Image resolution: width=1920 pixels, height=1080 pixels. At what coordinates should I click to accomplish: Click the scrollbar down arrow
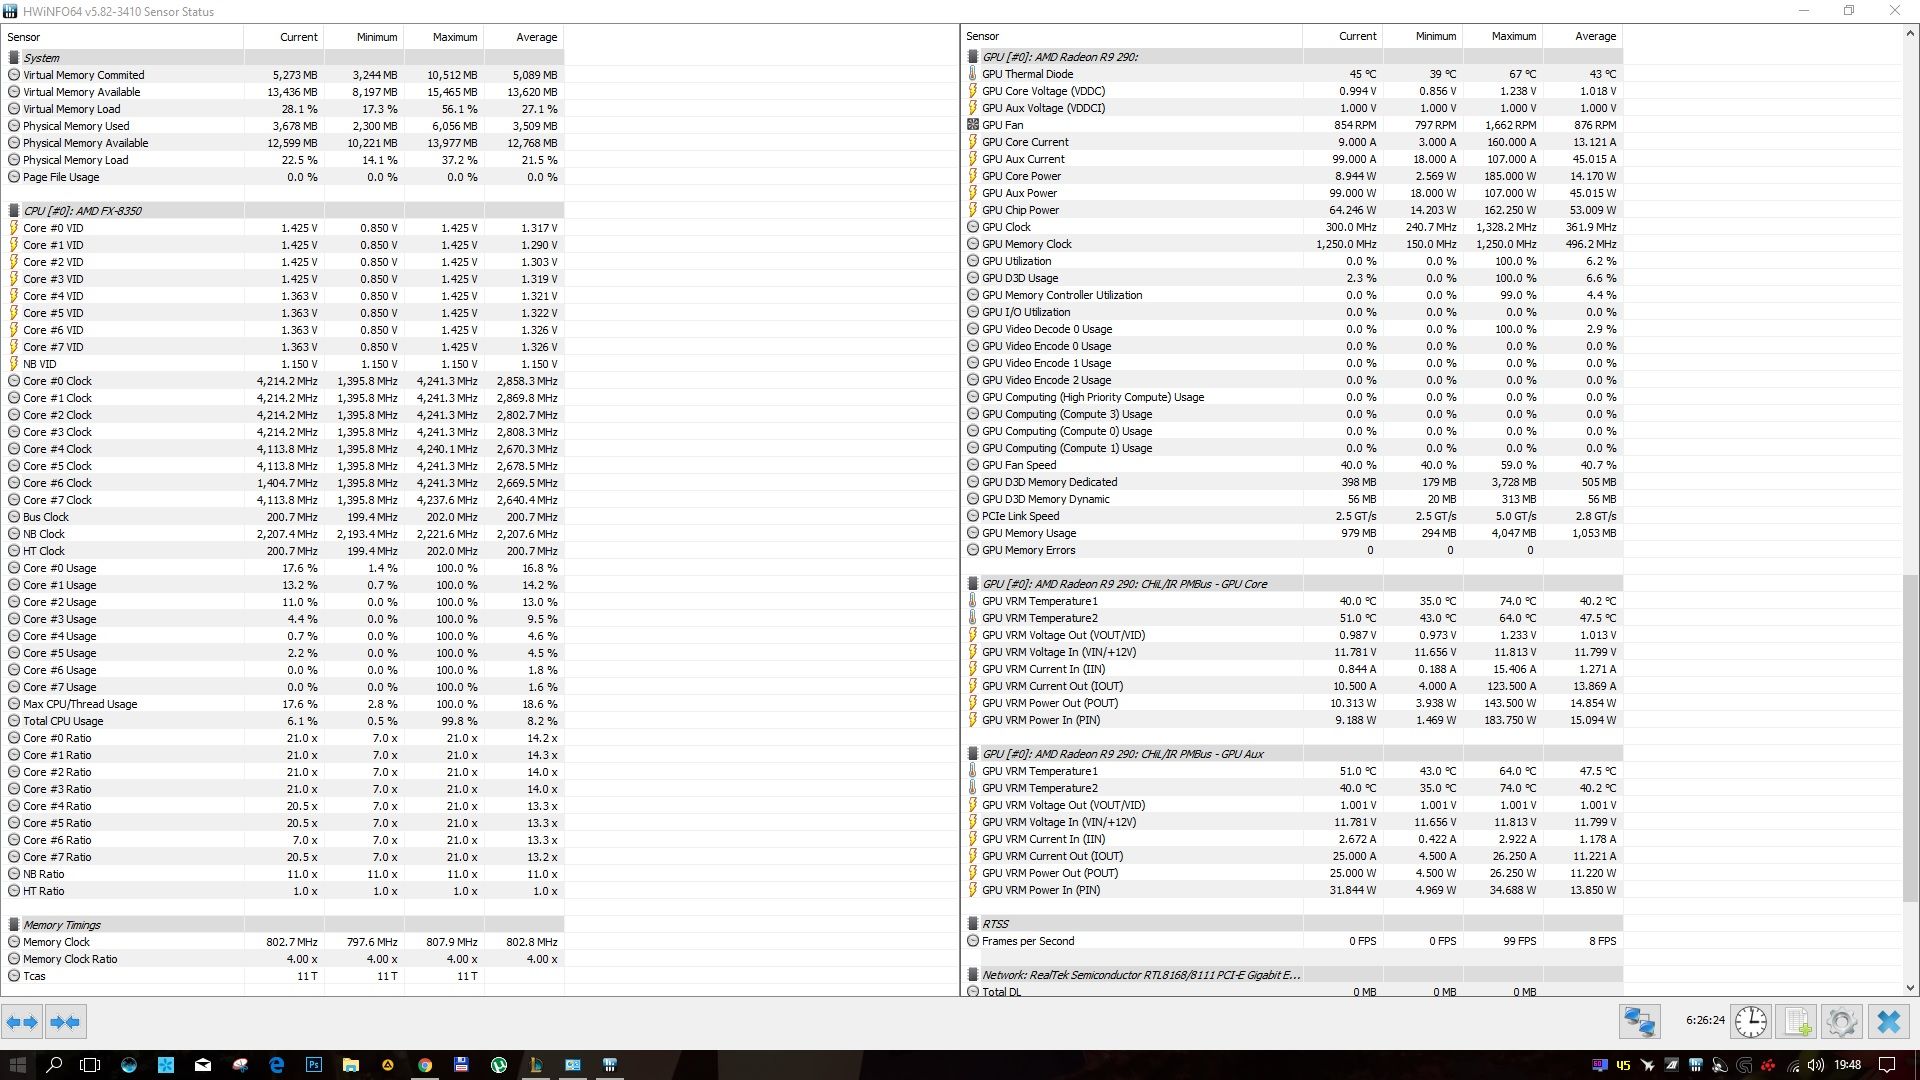1910,988
